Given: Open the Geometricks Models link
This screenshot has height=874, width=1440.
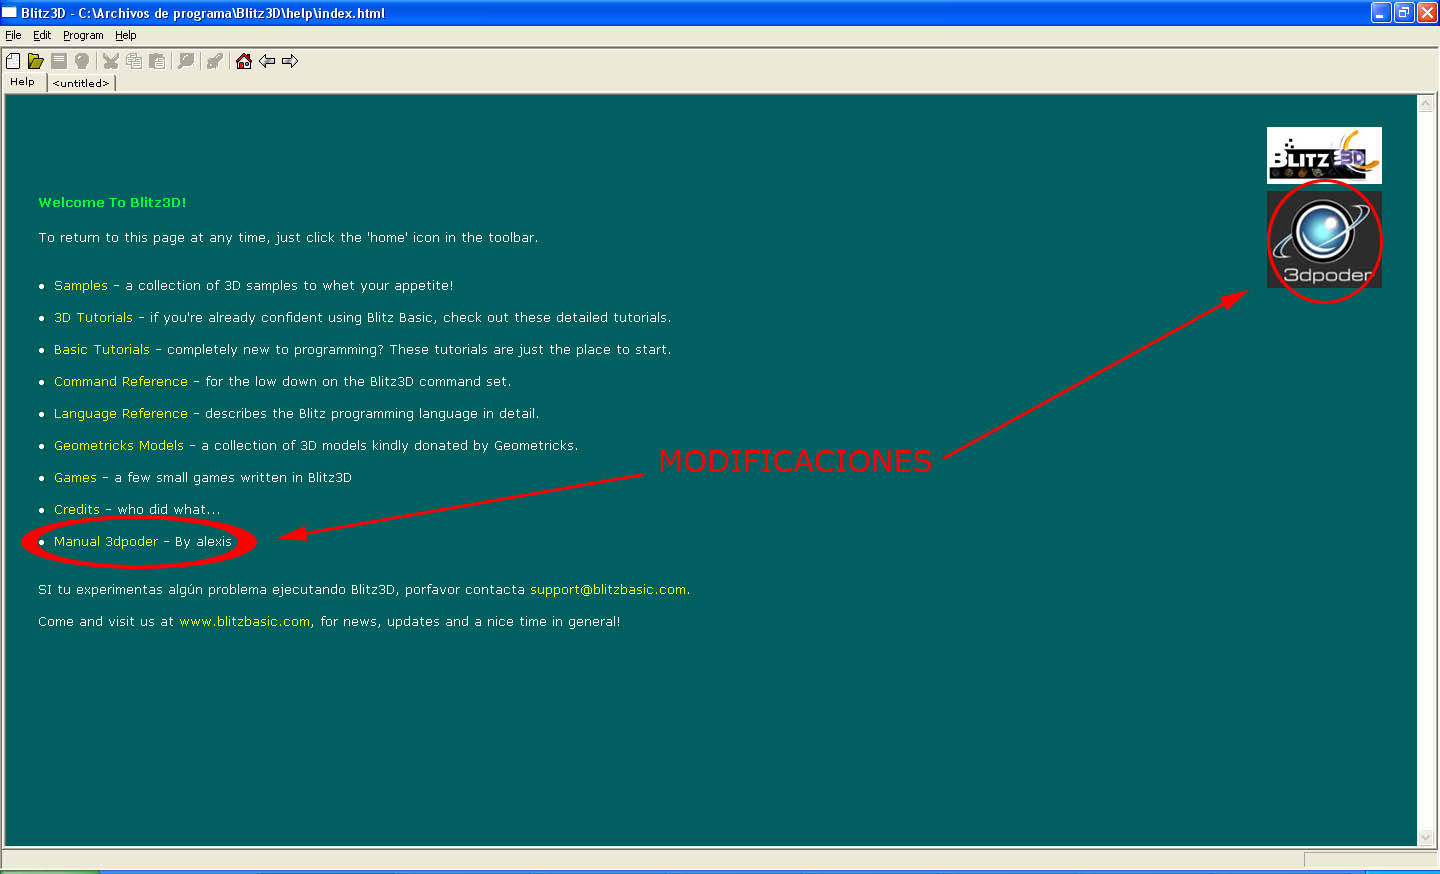Looking at the screenshot, I should tap(119, 446).
